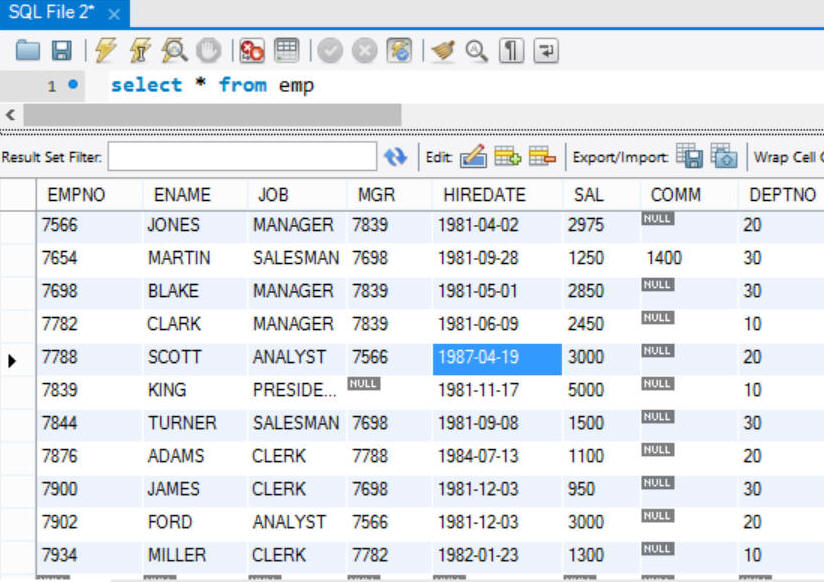Toggle the auto-commit mode icon

tap(399, 51)
